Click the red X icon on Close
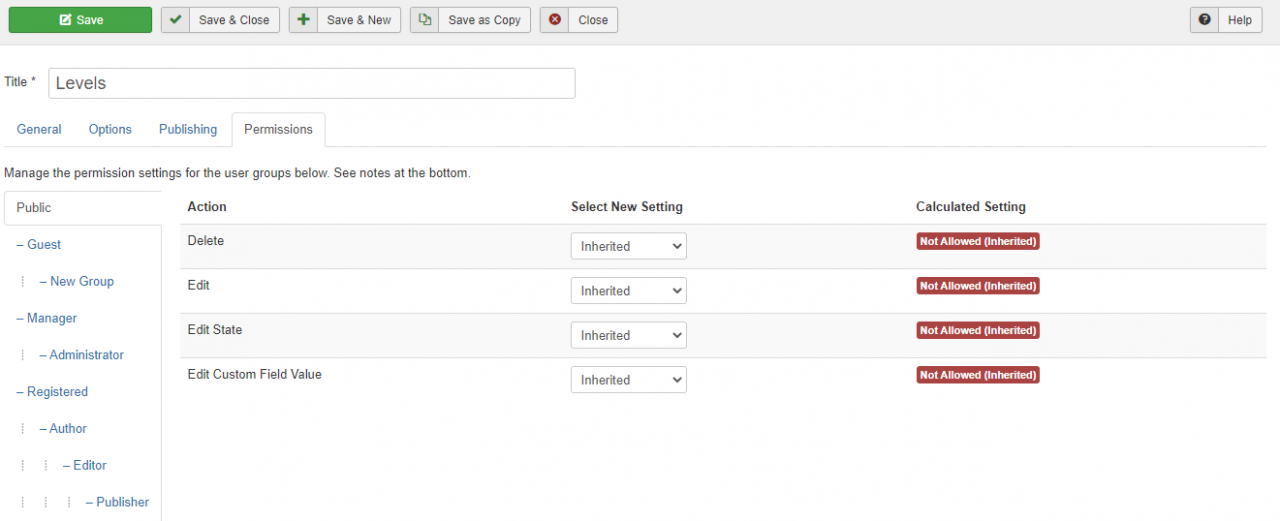 pyautogui.click(x=555, y=20)
